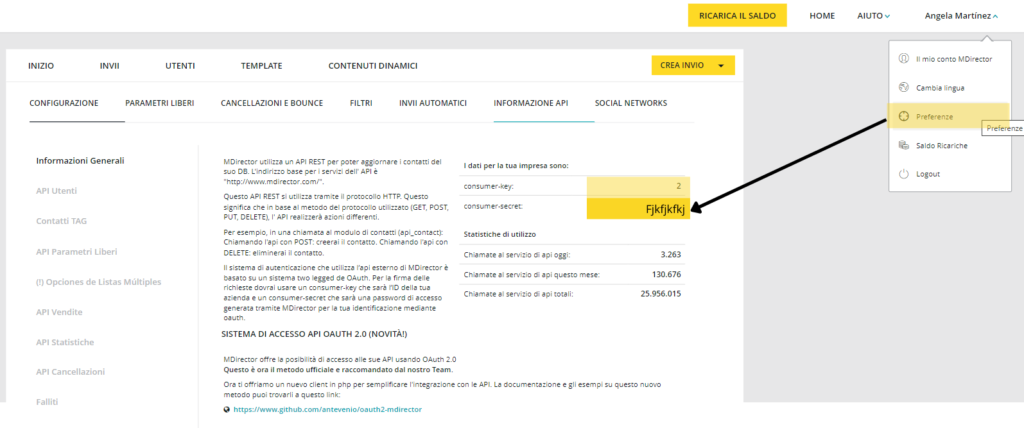The width and height of the screenshot is (1024, 428).
Task: Go to HOME in the top bar
Action: click(822, 16)
